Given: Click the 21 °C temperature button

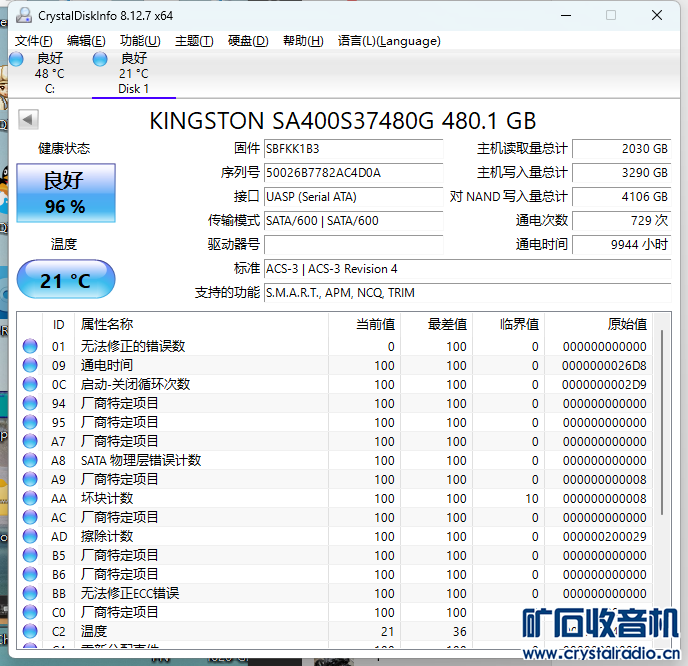Looking at the screenshot, I should [65, 280].
